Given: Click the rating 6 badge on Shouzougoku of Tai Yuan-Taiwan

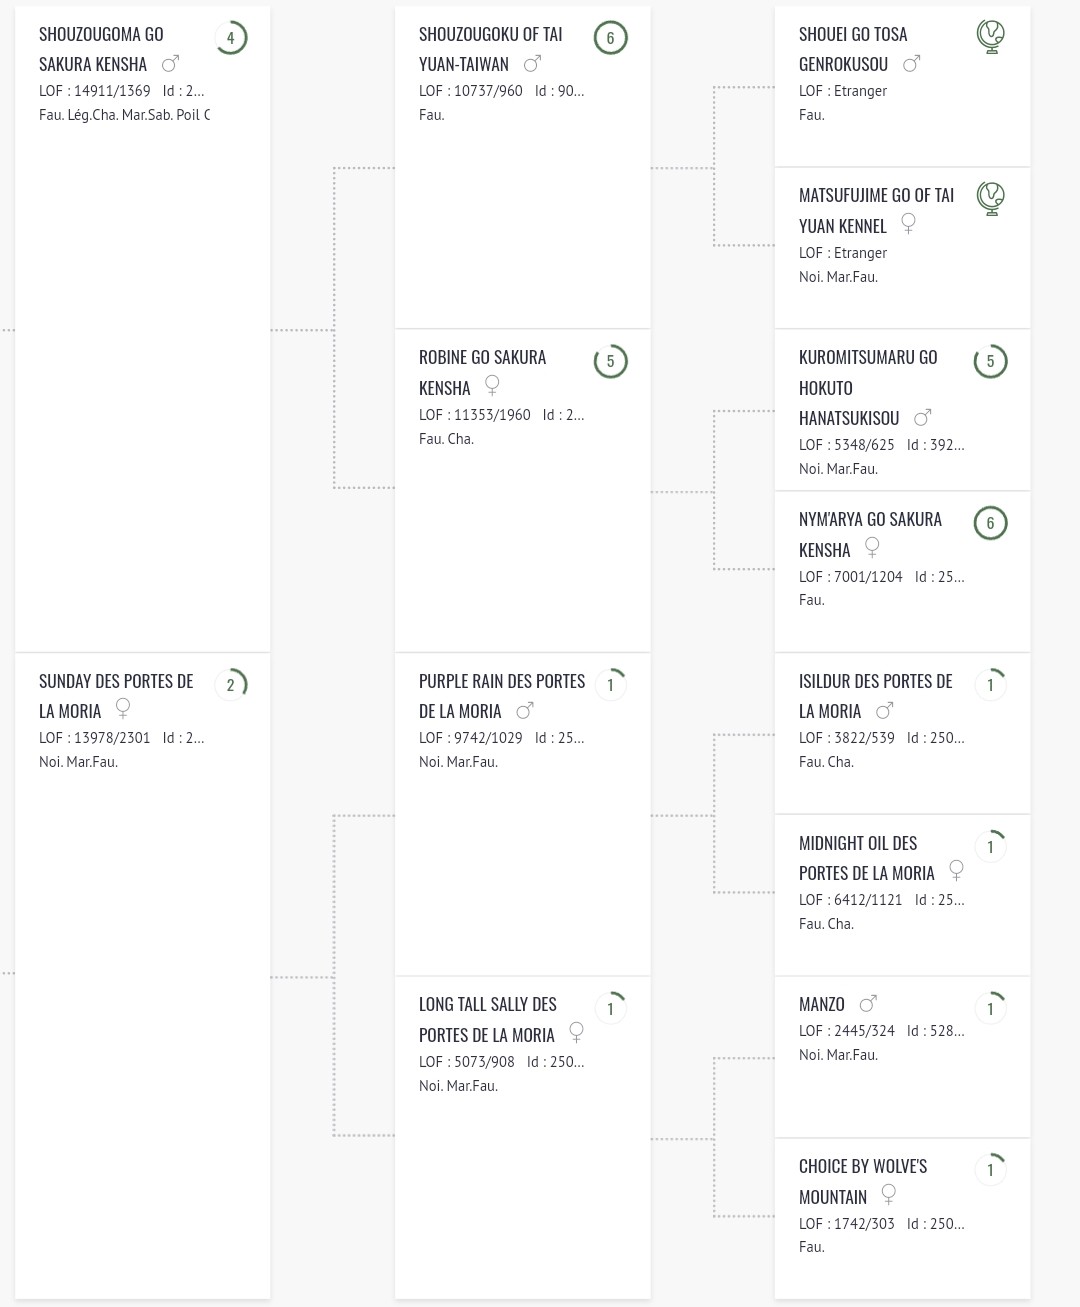Looking at the screenshot, I should tap(610, 39).
